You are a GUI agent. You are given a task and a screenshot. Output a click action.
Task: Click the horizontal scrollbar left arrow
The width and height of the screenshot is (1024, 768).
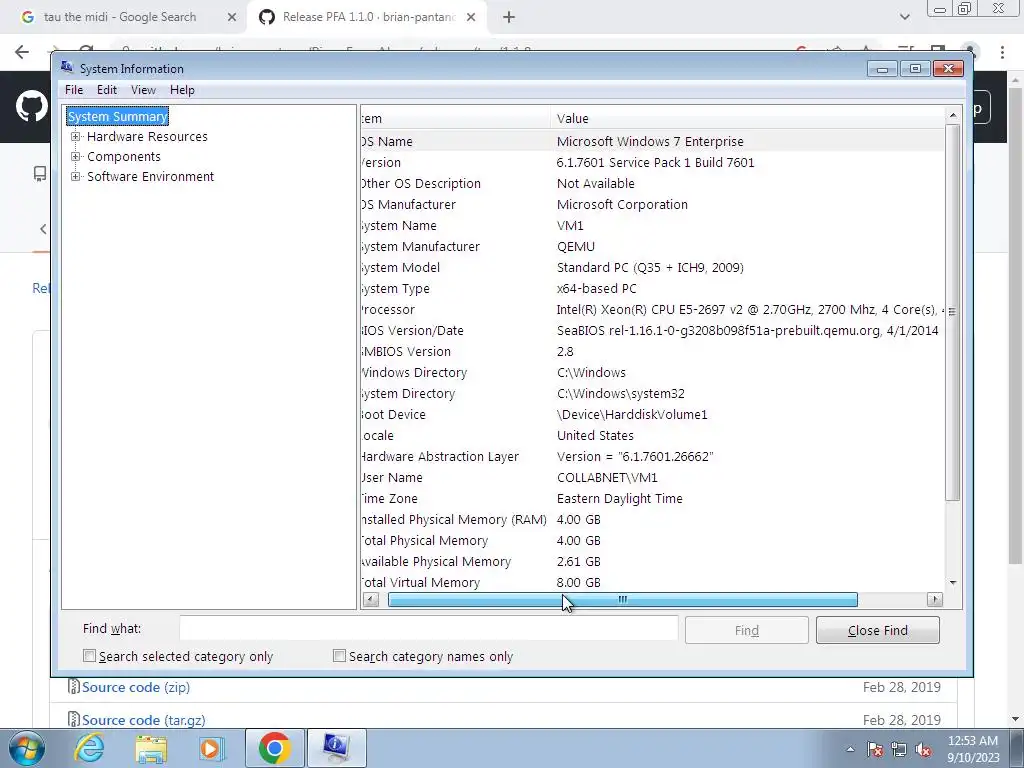[x=371, y=599]
